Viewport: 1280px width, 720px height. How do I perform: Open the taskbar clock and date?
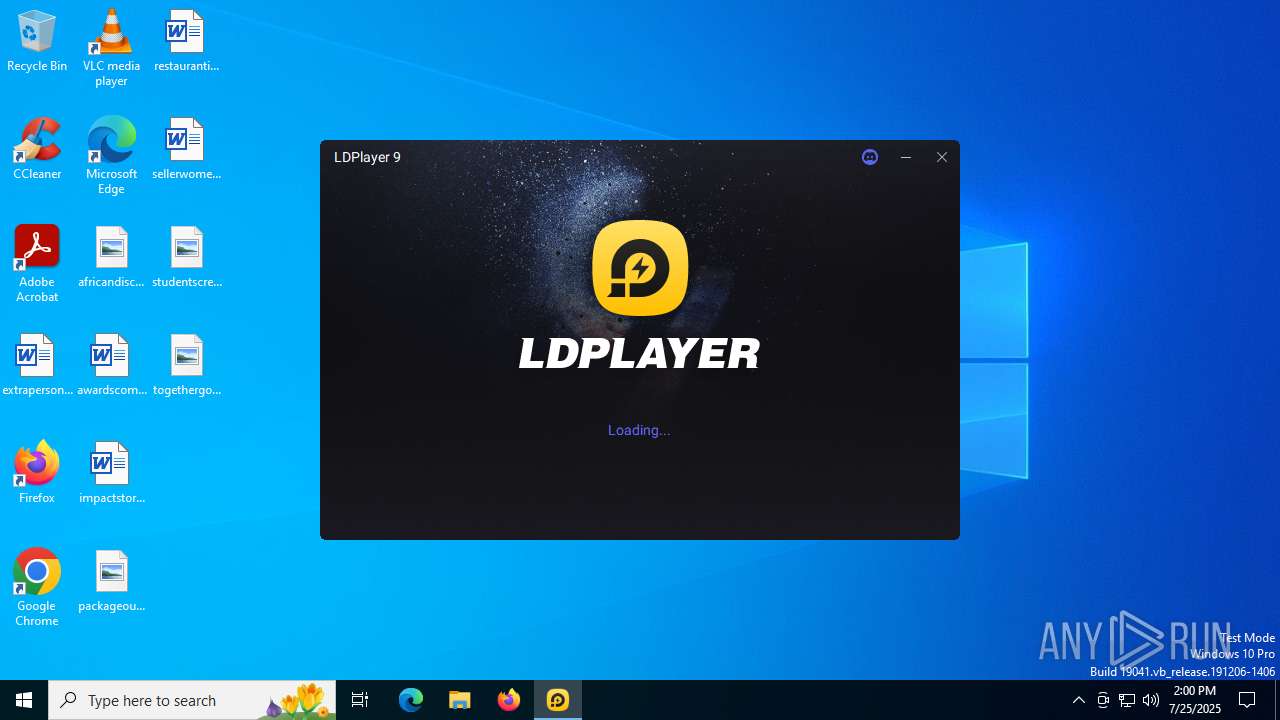point(1195,700)
